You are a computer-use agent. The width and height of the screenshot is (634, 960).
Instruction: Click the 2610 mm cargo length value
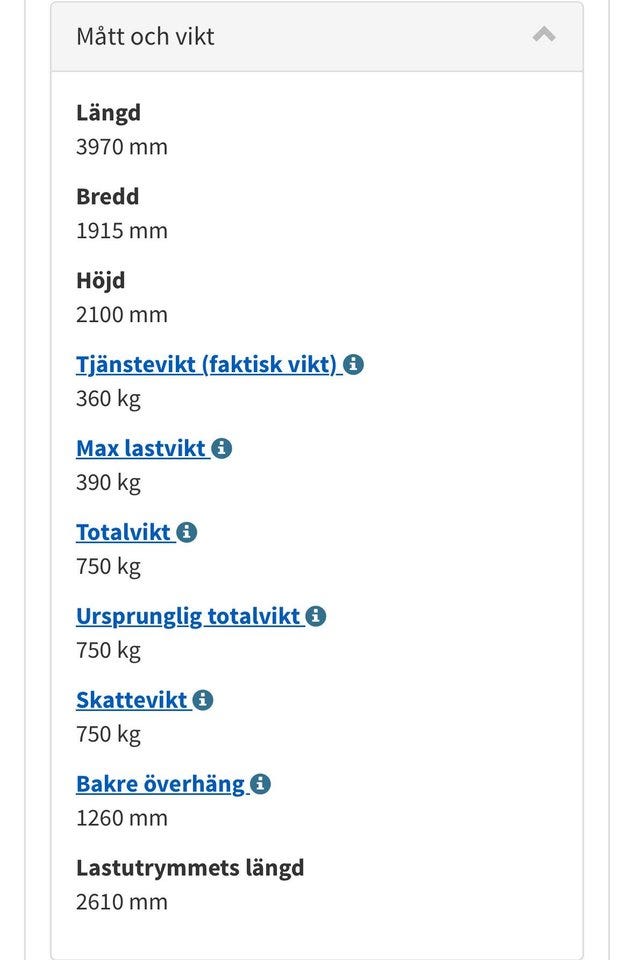[x=122, y=902]
